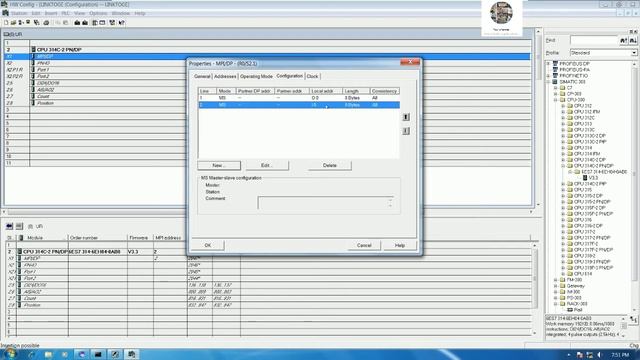This screenshot has height=360, width=640.
Task: Open the Profile Standard dropdown
Action: [x=633, y=53]
